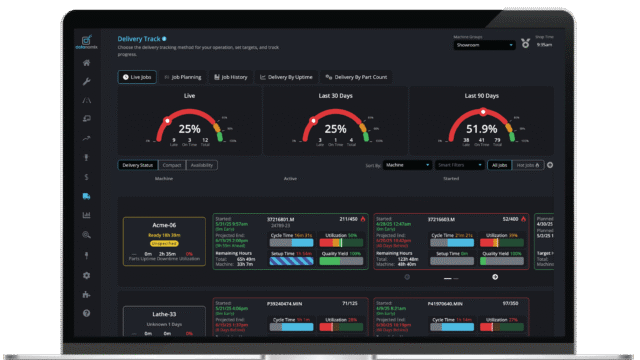This screenshot has height=360, width=640.
Task: Click the Shop Time 9:35am readout
Action: point(544,45)
